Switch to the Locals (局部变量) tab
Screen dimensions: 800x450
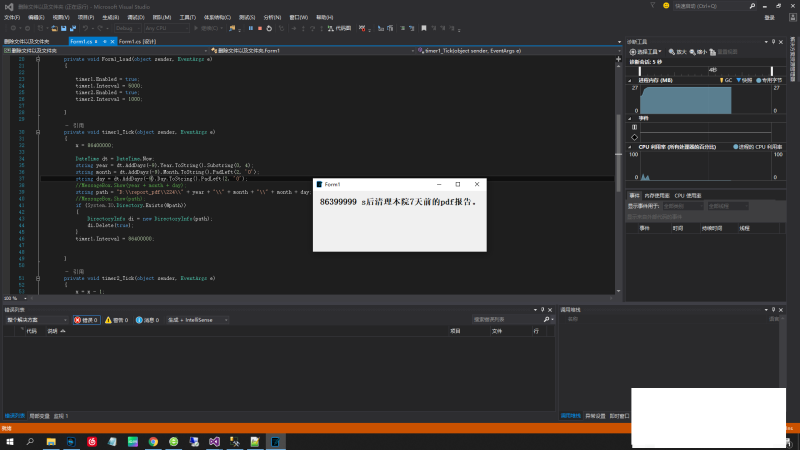(39, 416)
